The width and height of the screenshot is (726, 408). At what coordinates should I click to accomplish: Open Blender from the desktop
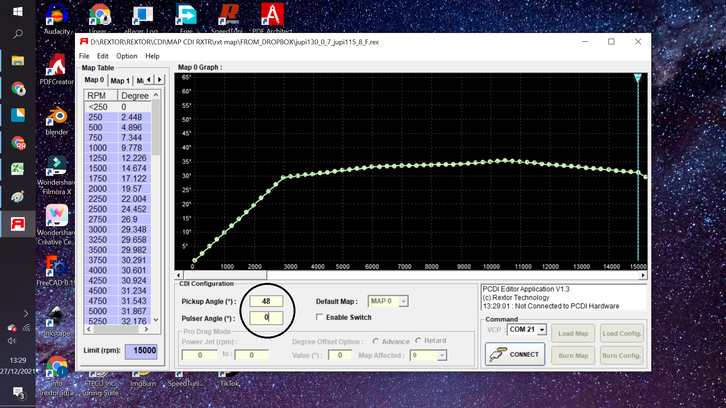pos(57,115)
